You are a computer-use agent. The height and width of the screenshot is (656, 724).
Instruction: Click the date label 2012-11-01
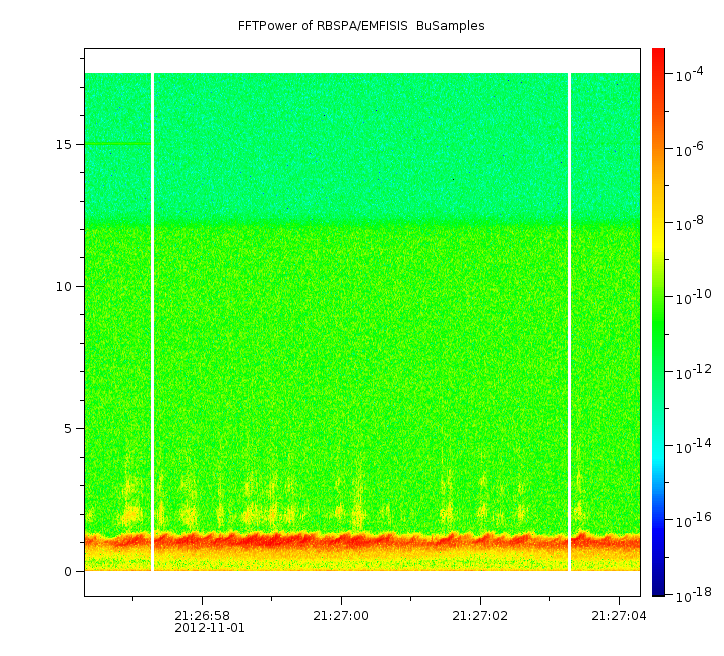[209, 628]
